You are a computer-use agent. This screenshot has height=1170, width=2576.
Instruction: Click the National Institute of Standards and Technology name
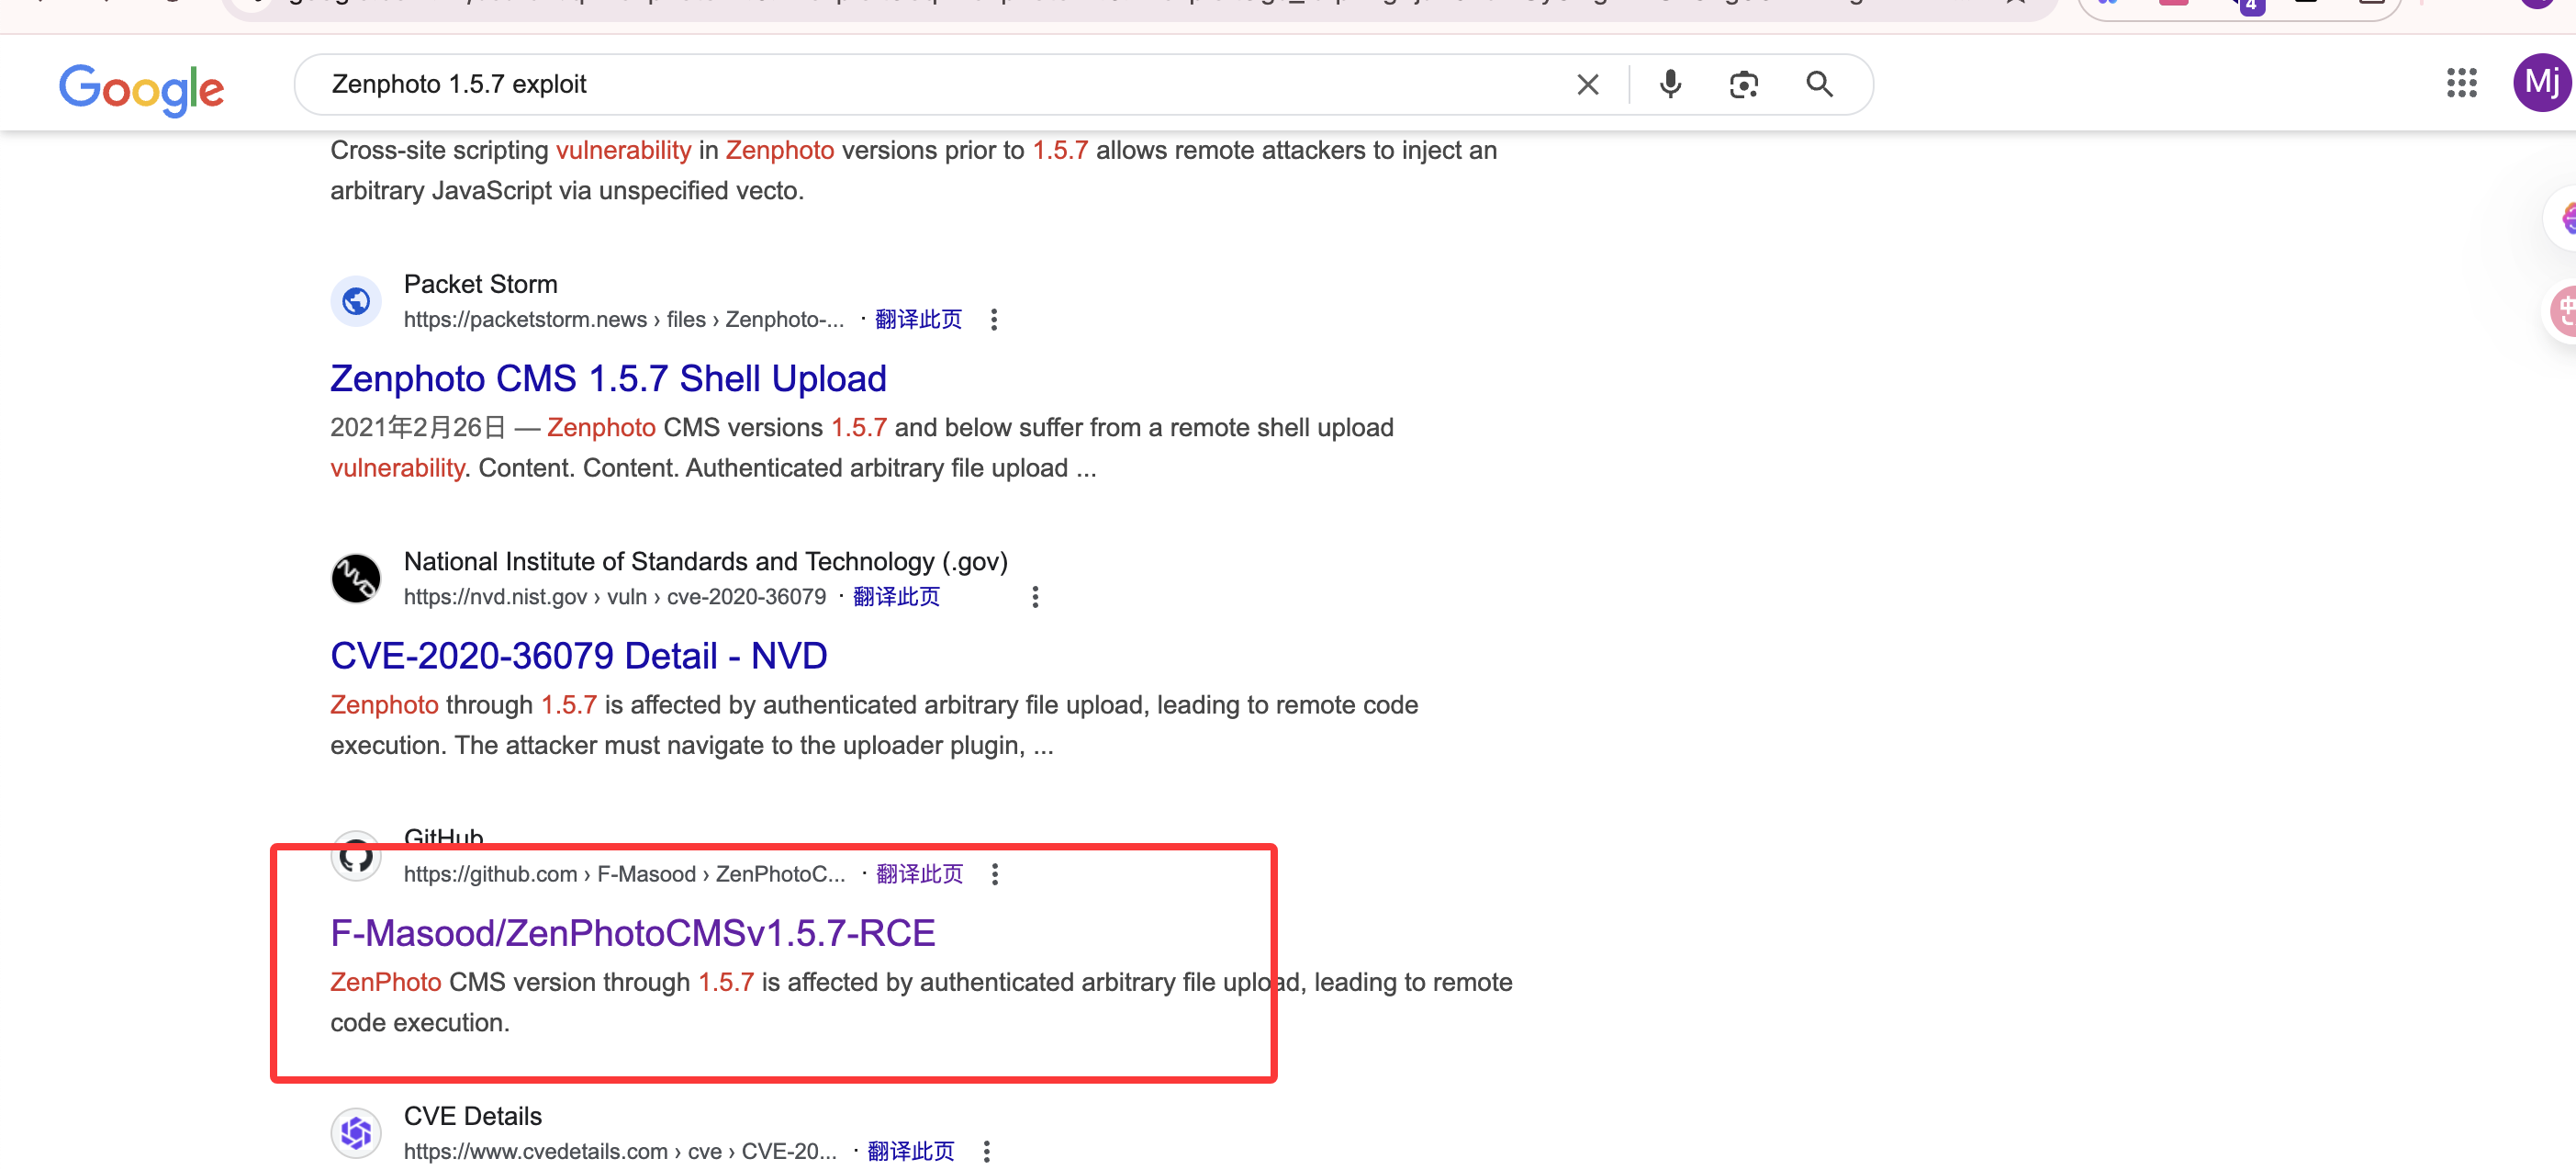706,562
